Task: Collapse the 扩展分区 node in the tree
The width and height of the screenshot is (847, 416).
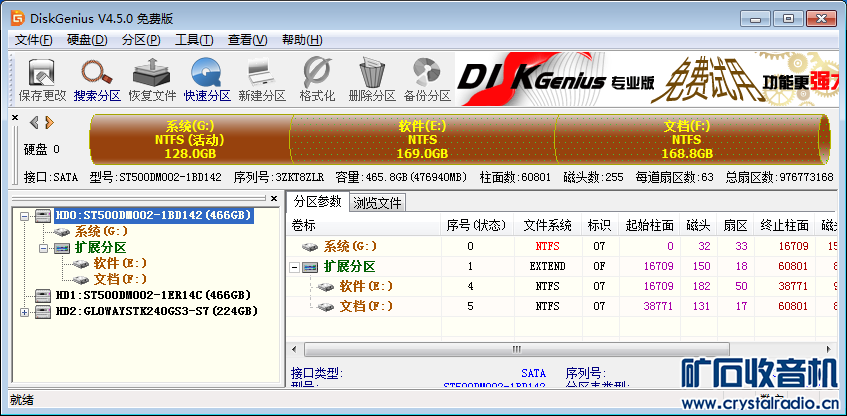Action: tap(43, 248)
